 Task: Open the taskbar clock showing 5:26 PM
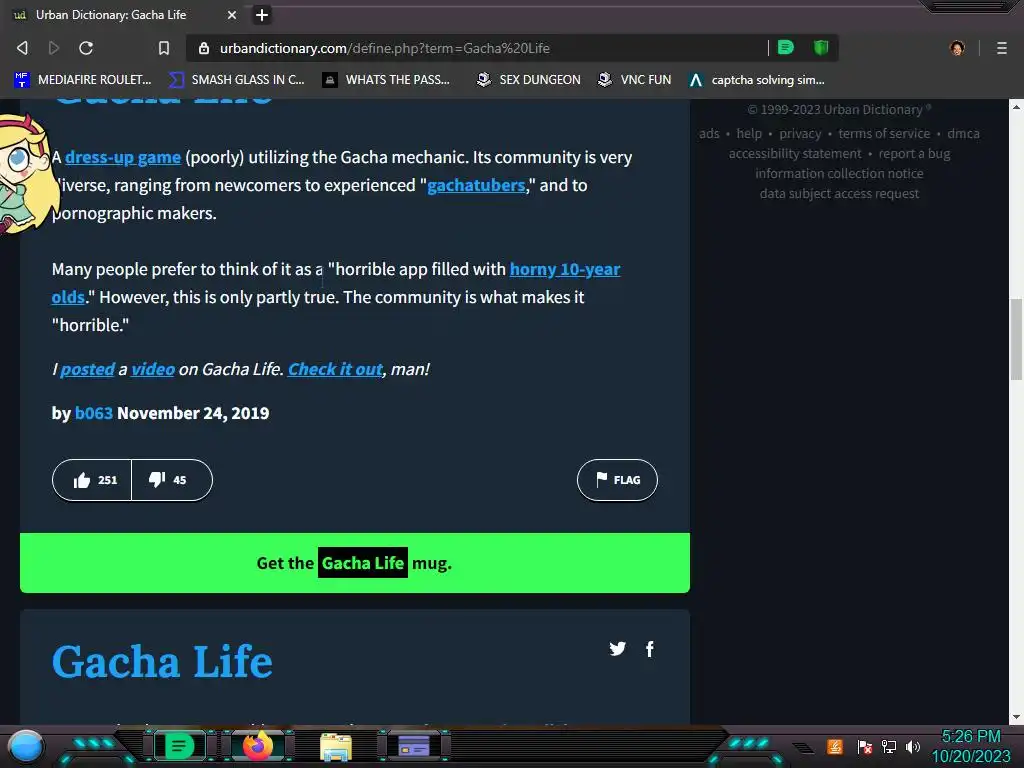[x=970, y=746]
